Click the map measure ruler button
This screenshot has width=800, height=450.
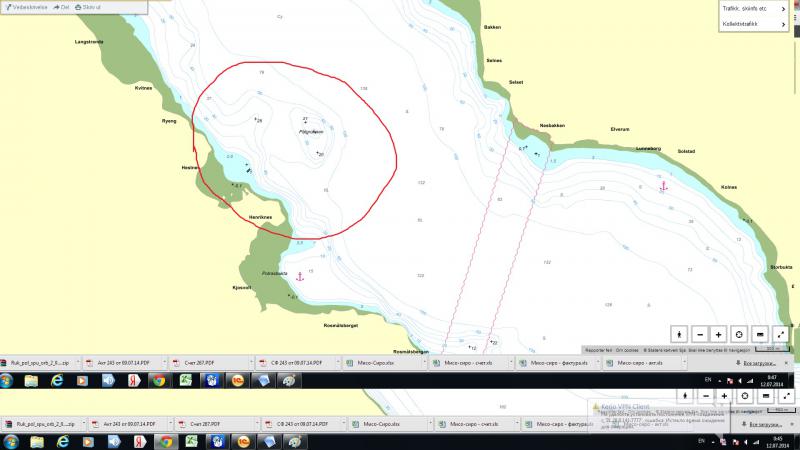[760, 333]
